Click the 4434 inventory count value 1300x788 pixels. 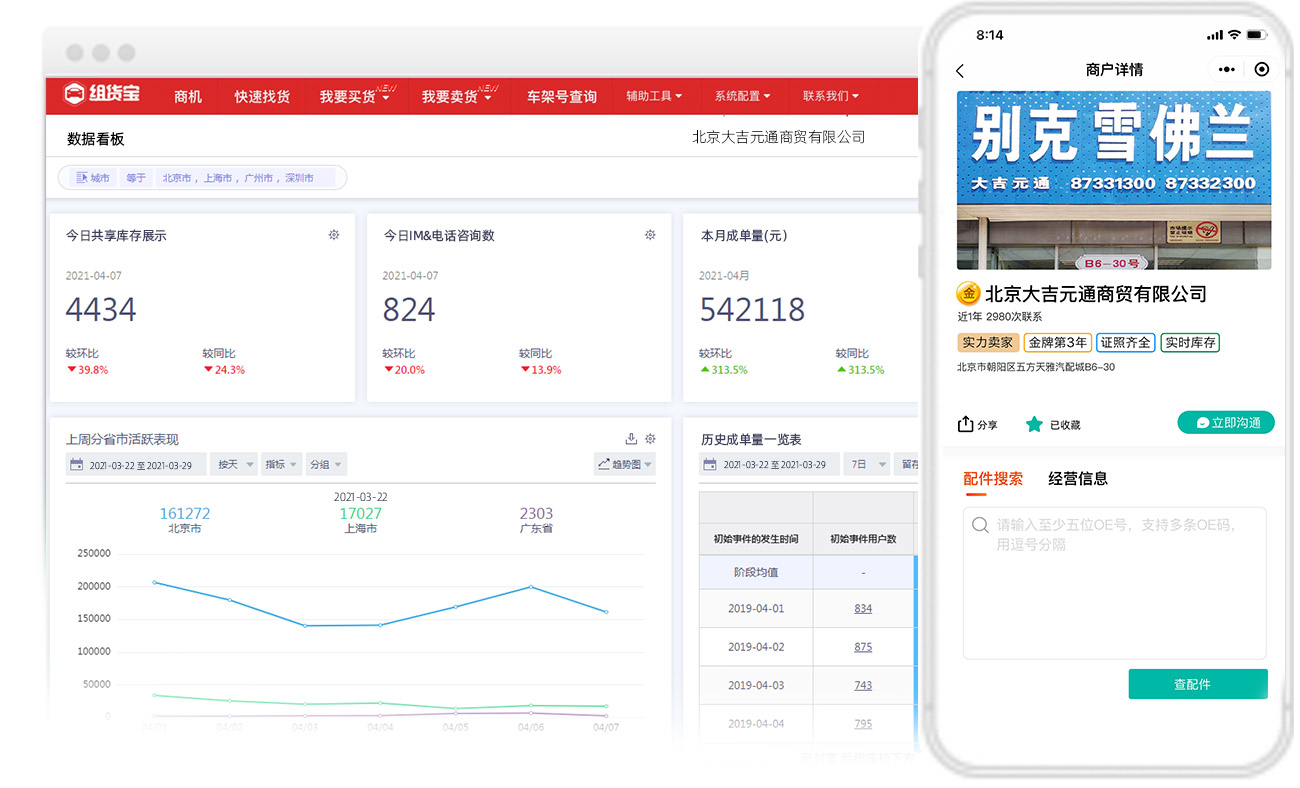(100, 310)
